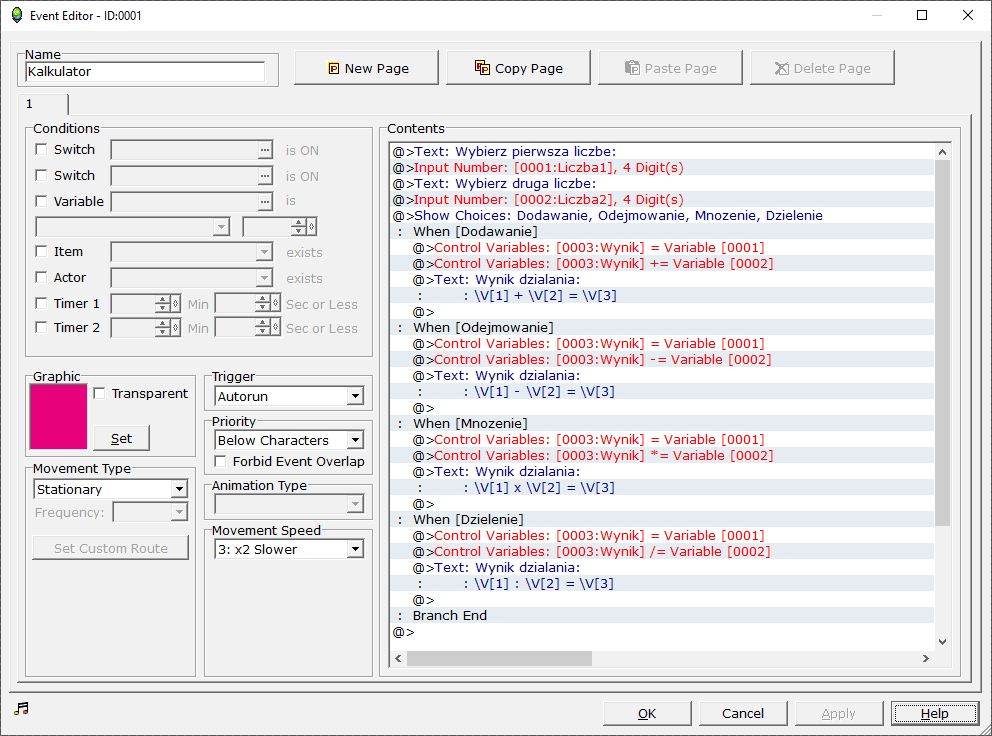Screen dimensions: 992x736
Task: Enable the first Switch condition checkbox
Action: 42,149
